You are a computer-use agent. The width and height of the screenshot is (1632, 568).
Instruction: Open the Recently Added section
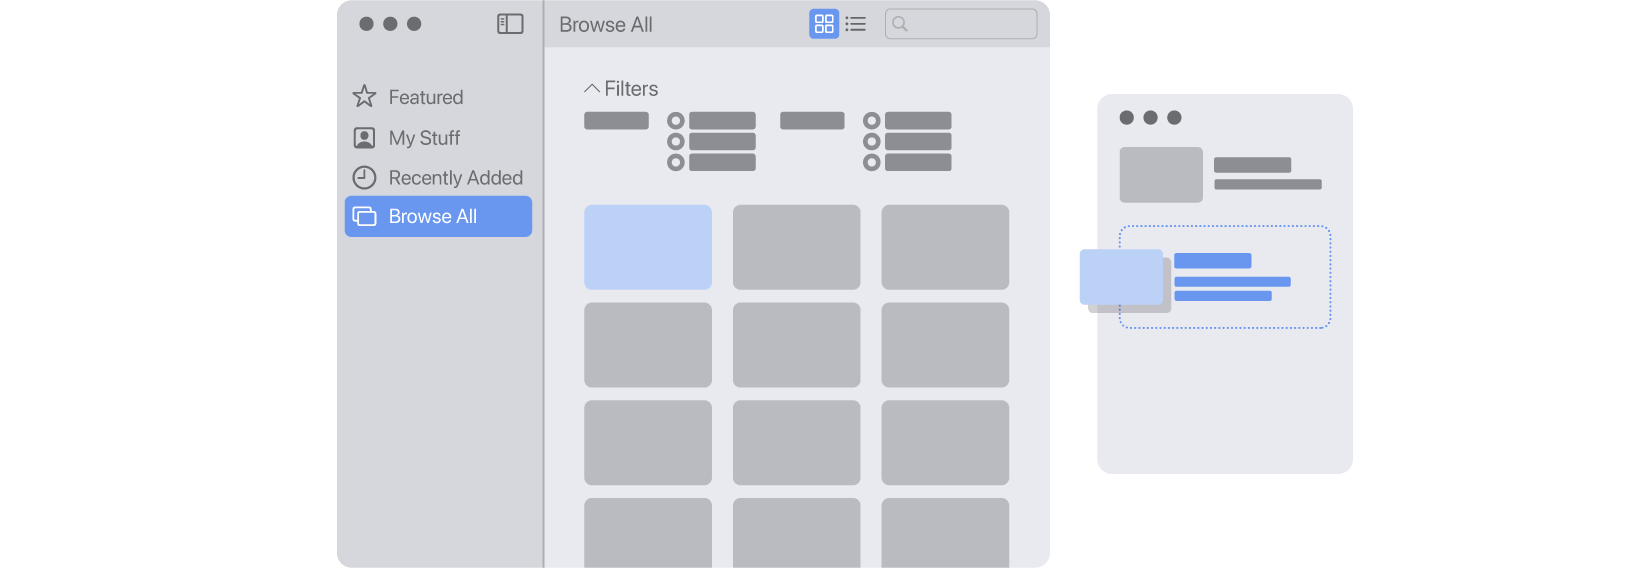coord(455,178)
